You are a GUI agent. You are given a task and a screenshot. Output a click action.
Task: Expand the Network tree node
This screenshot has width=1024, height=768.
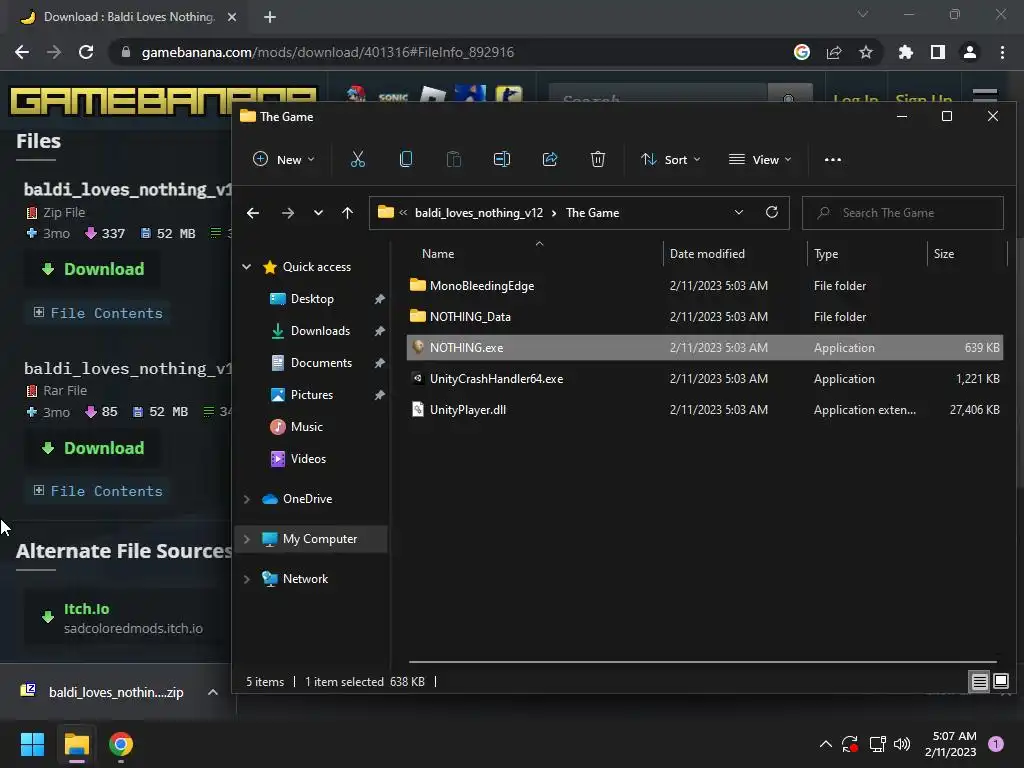(247, 579)
